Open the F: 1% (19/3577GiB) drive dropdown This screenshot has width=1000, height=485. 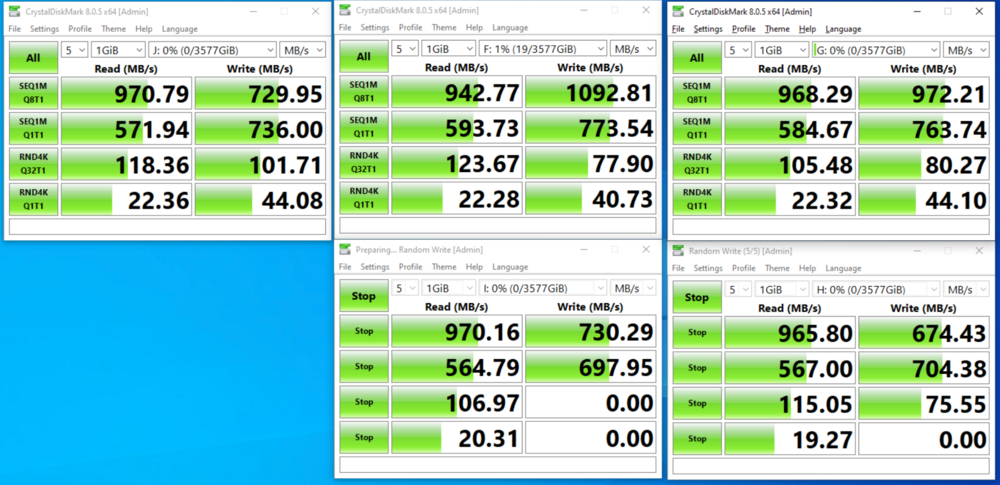pos(543,48)
